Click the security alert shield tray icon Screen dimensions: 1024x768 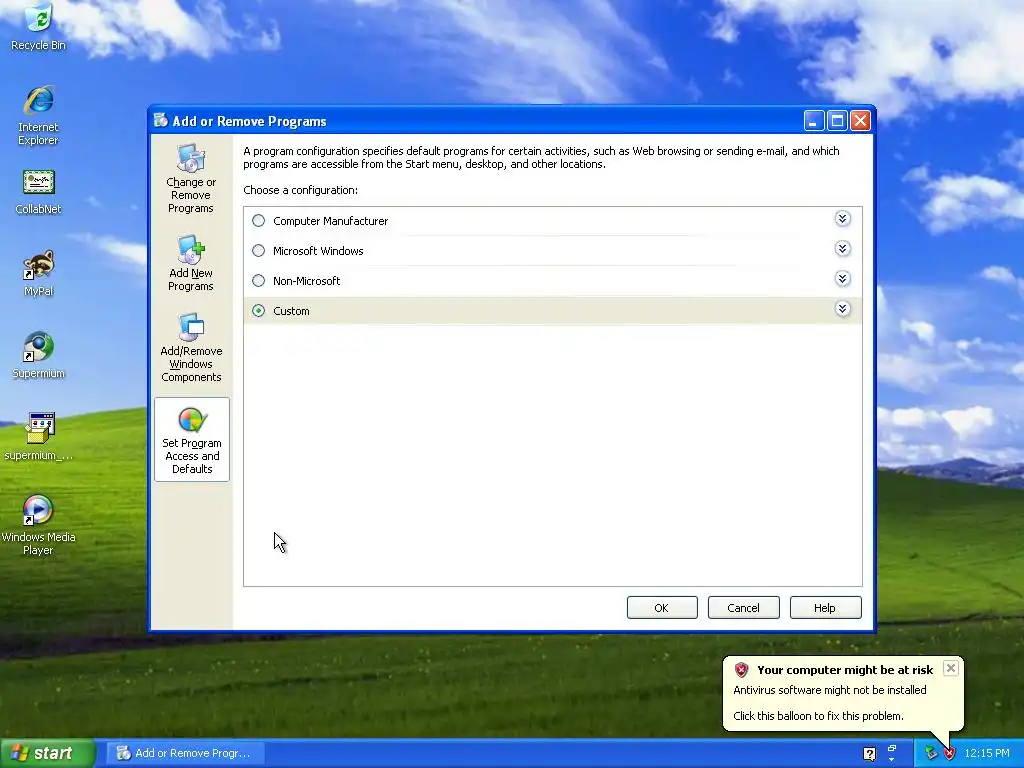pos(949,753)
